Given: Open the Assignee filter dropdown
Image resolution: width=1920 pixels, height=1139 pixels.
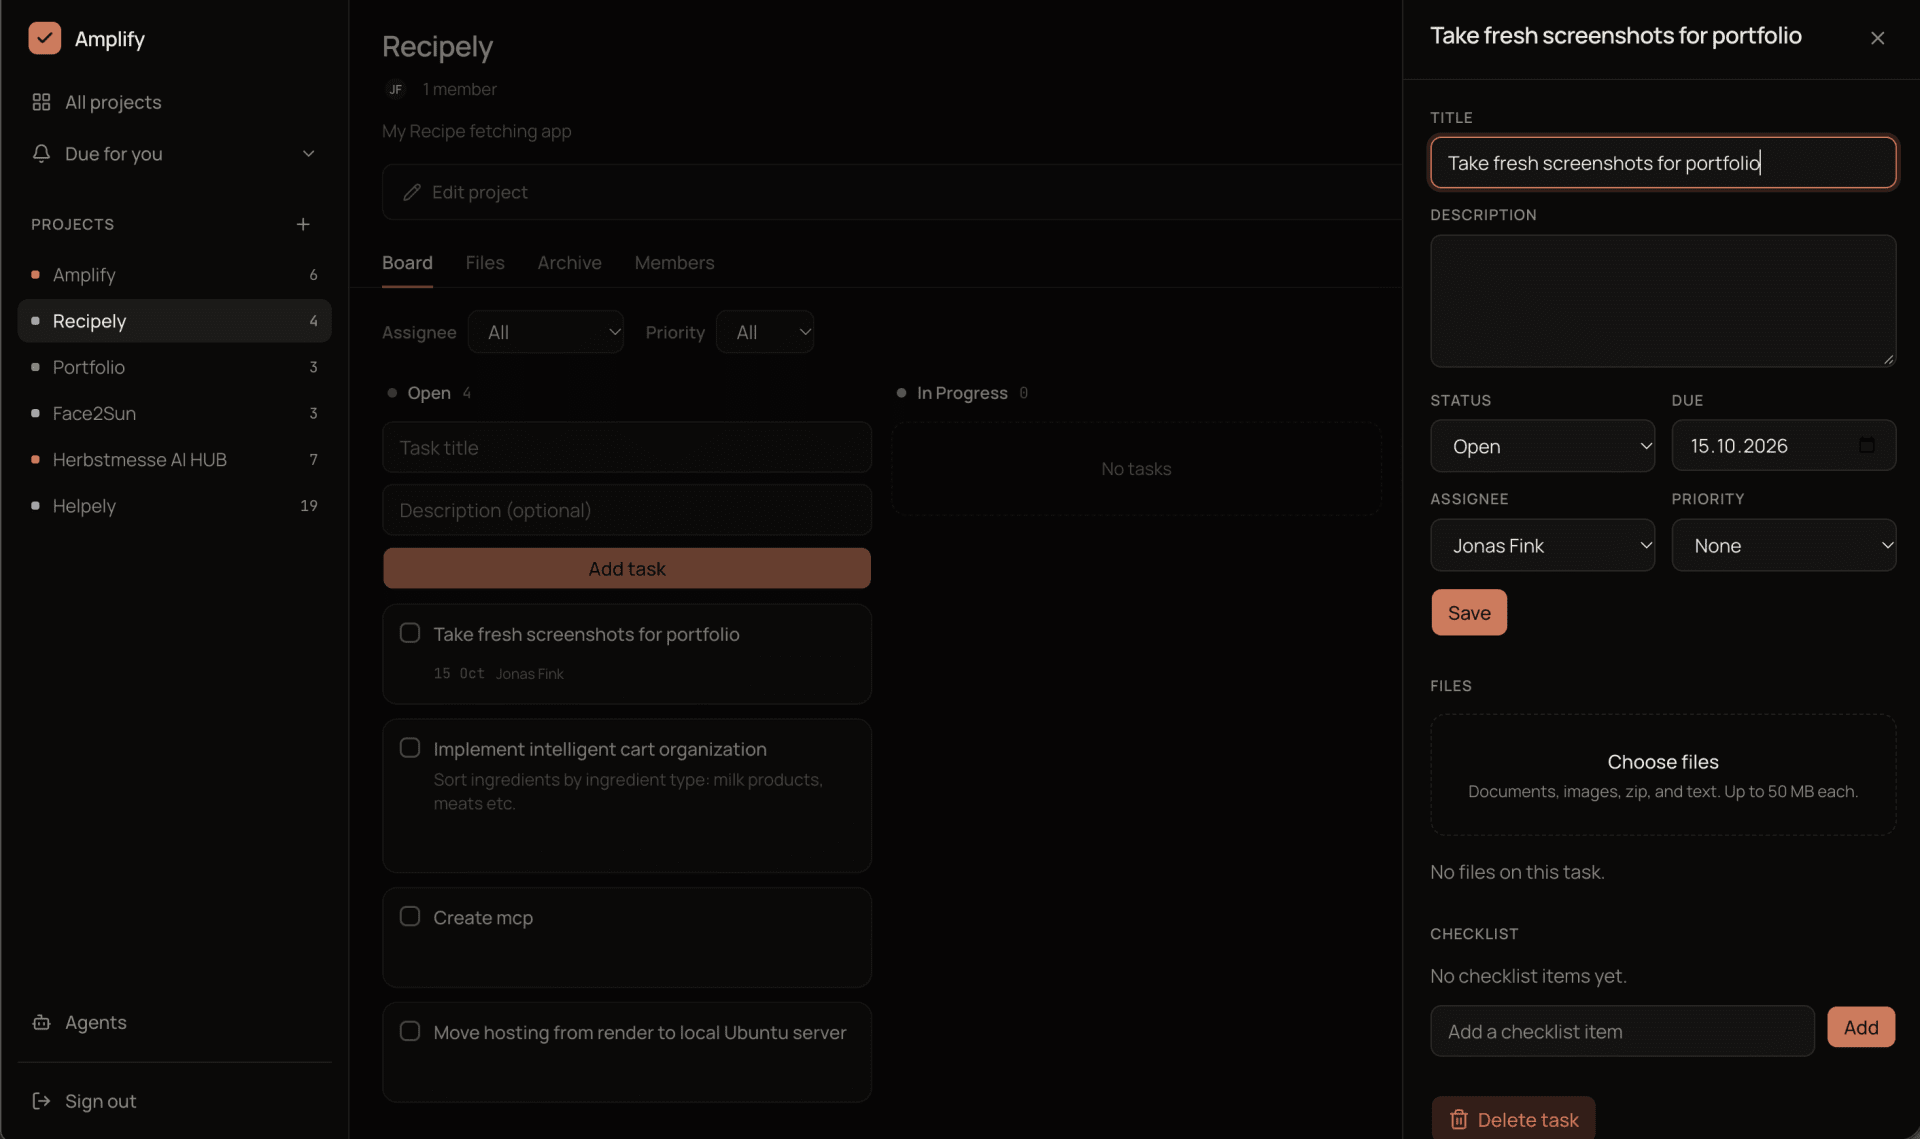Looking at the screenshot, I should tap(545, 332).
